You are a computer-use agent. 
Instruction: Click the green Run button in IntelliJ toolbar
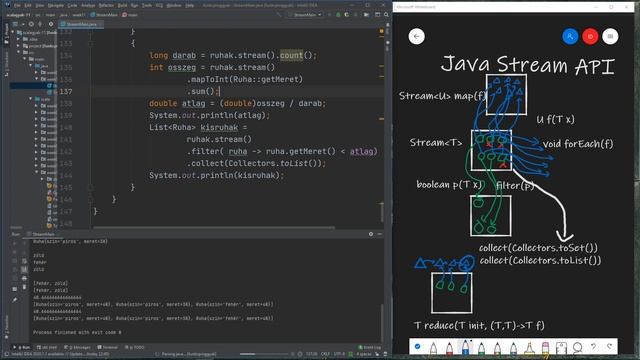(329, 15)
